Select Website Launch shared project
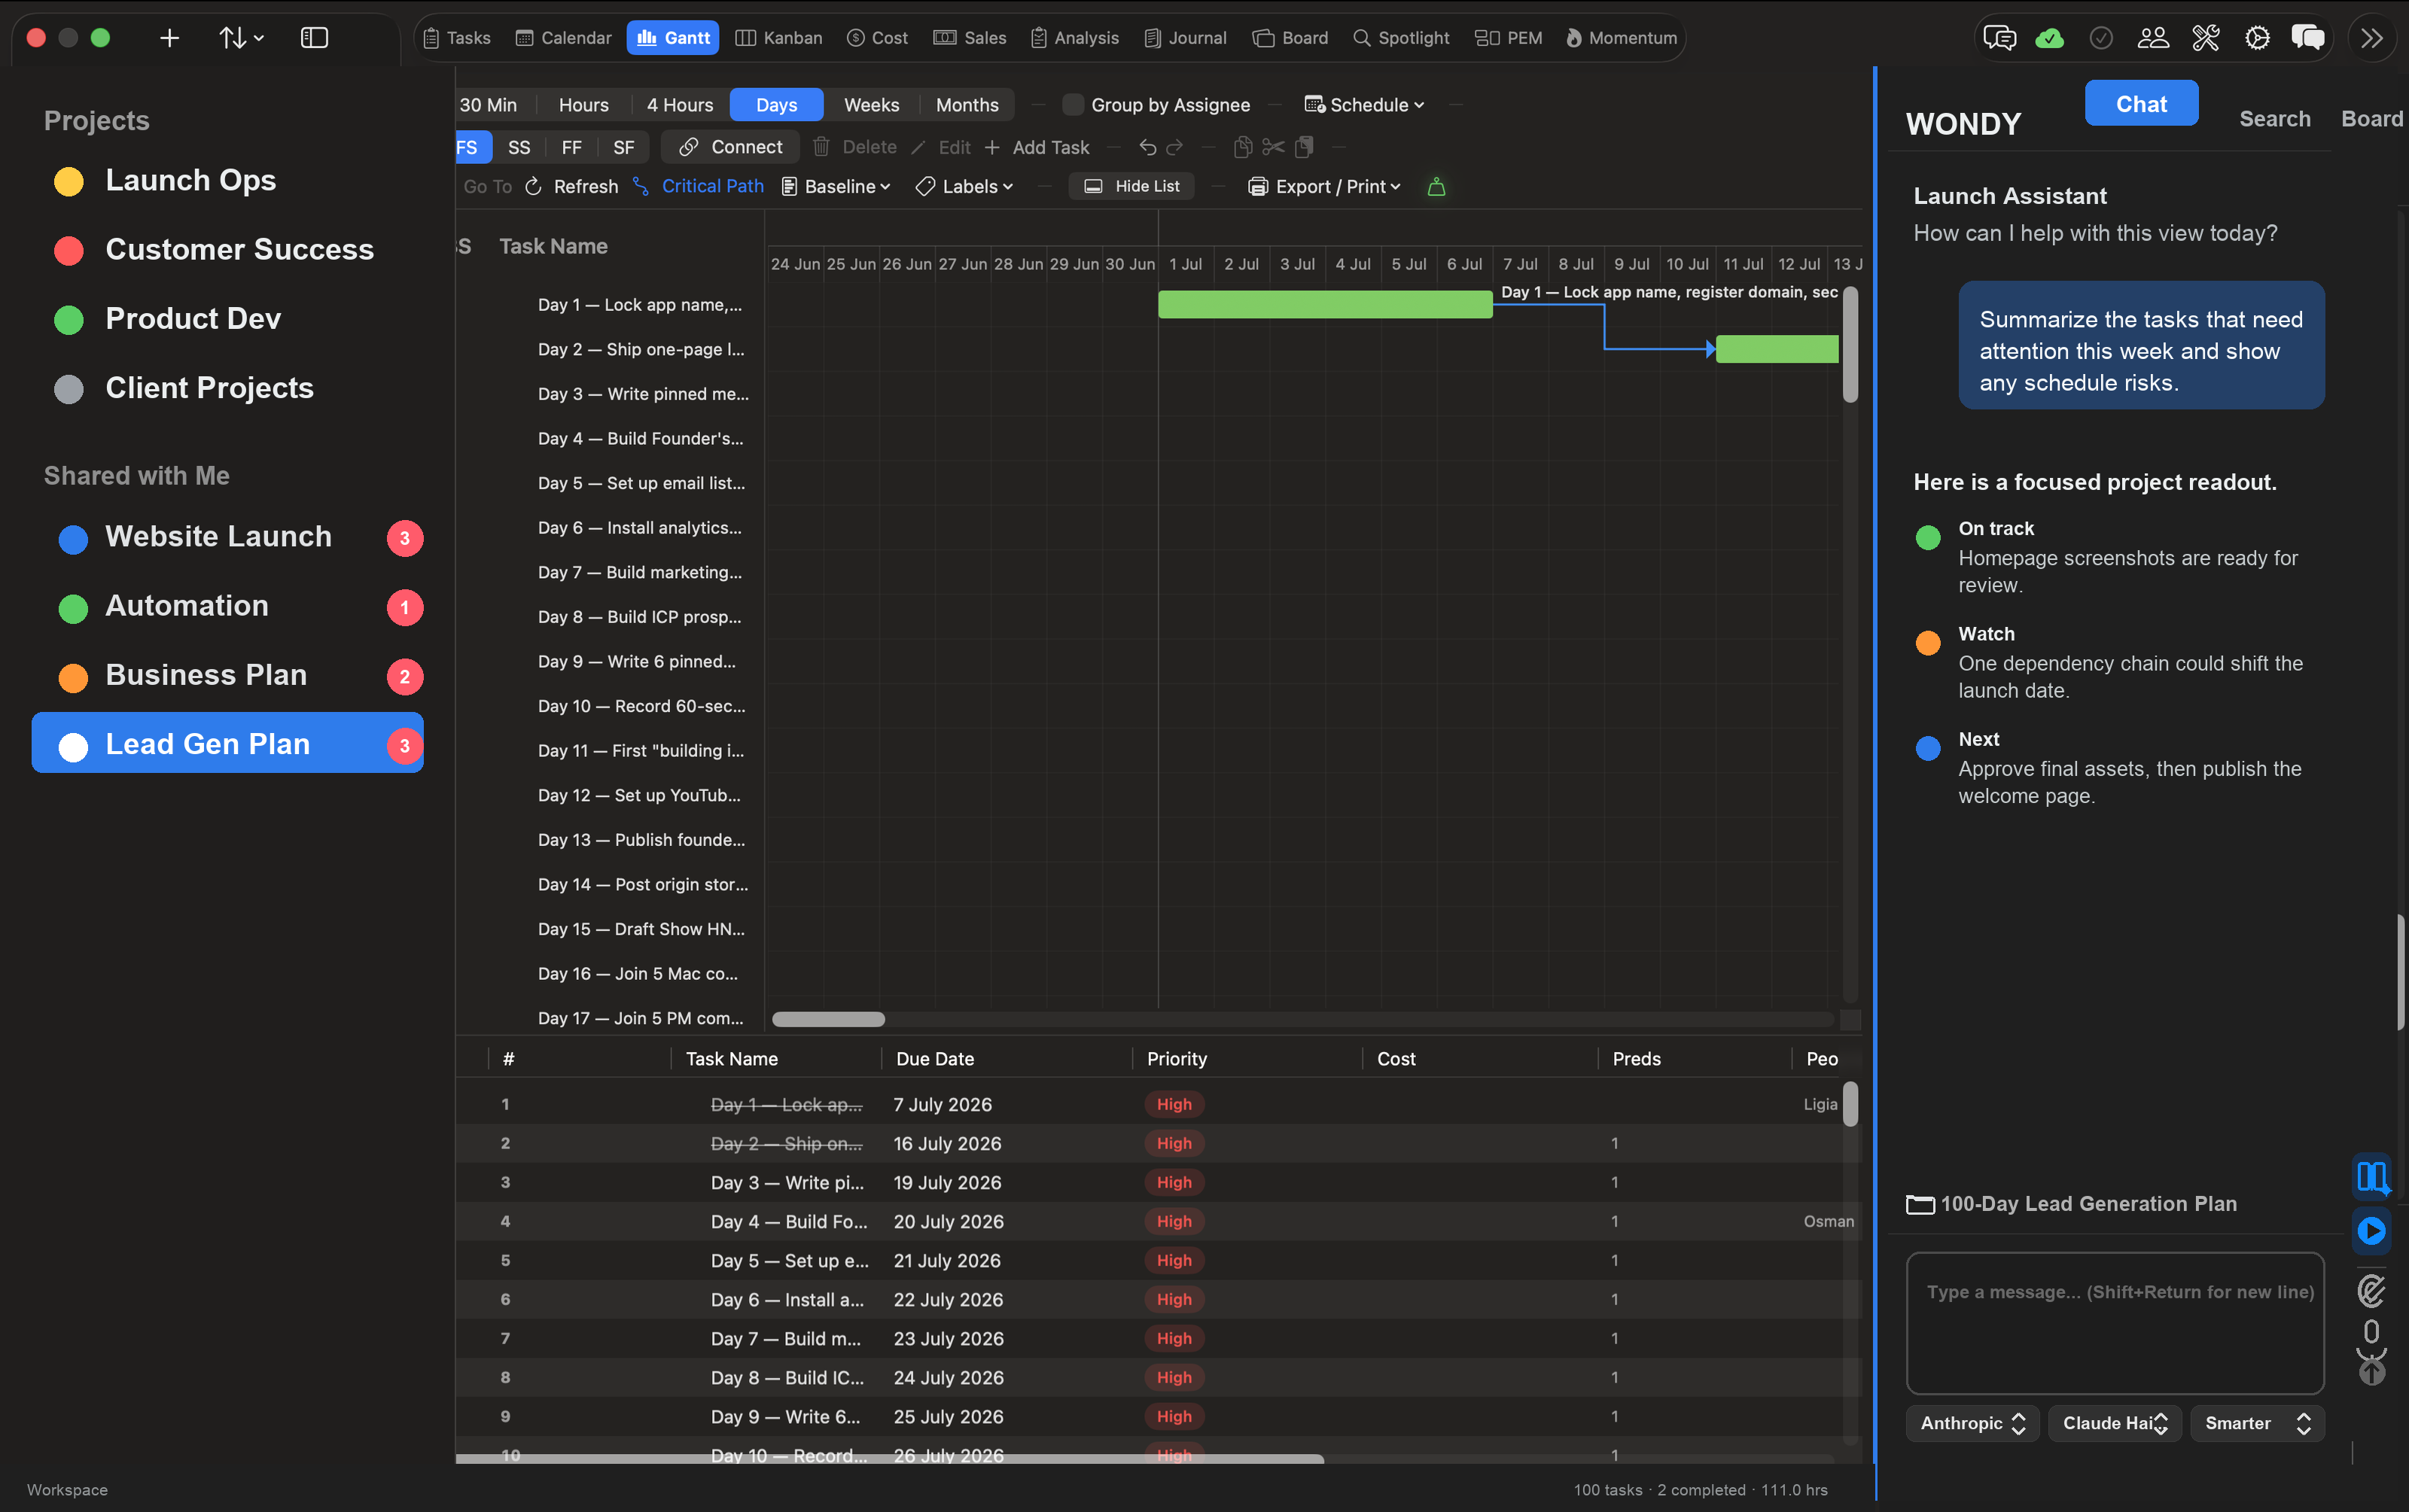Screen dimensions: 2409x1512 [228, 537]
